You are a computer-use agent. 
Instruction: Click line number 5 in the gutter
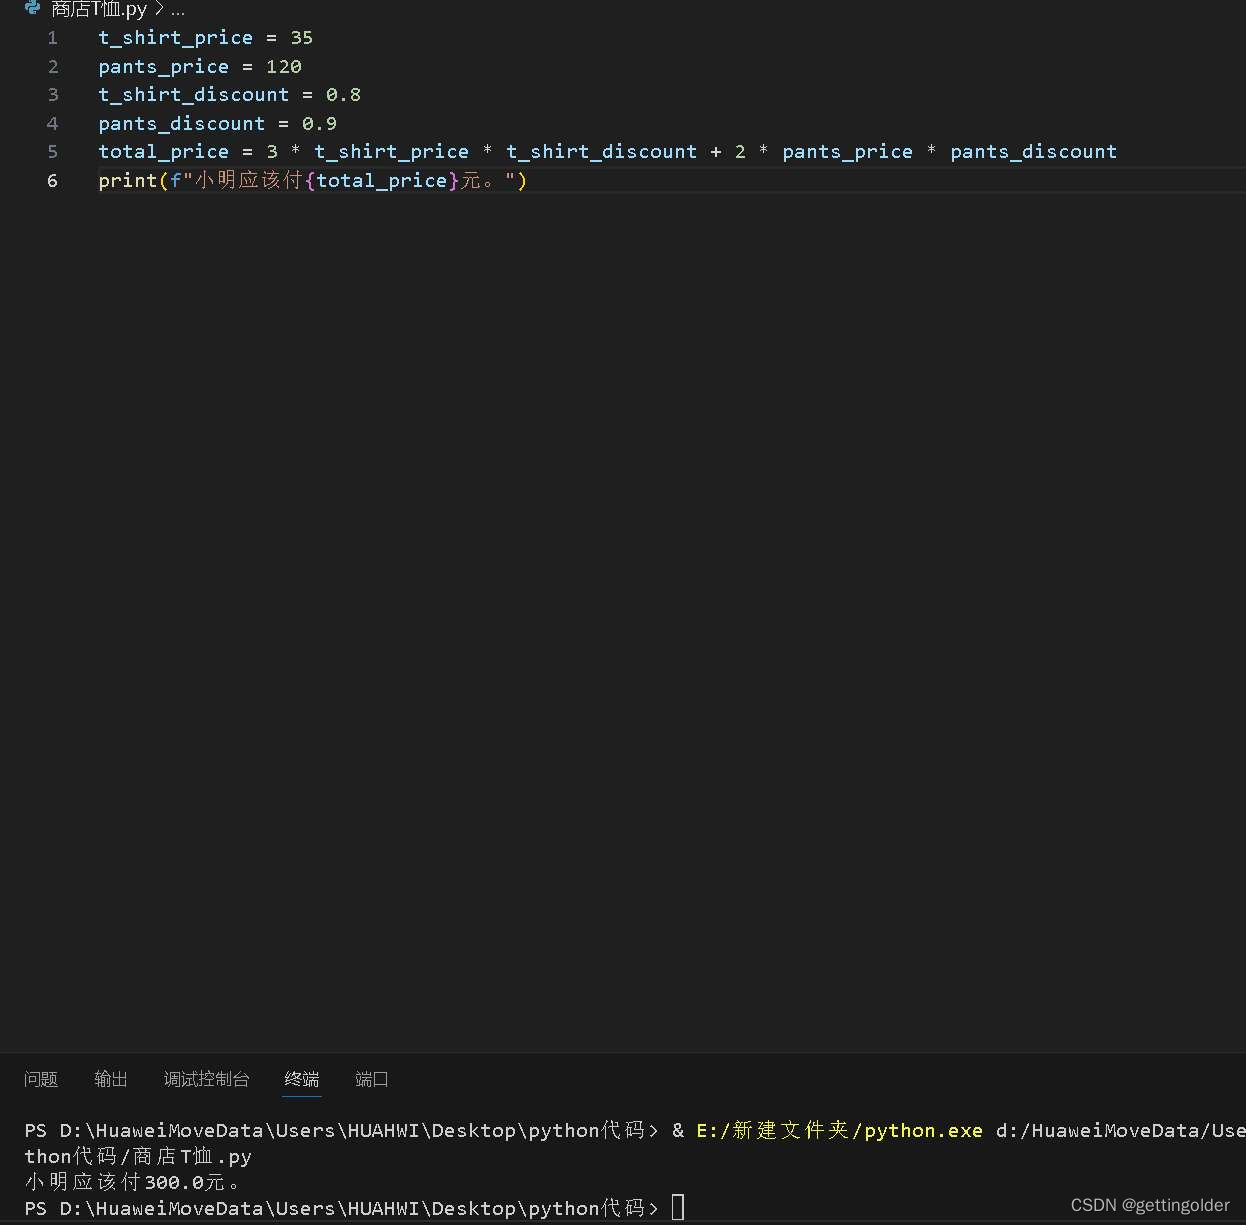(53, 152)
